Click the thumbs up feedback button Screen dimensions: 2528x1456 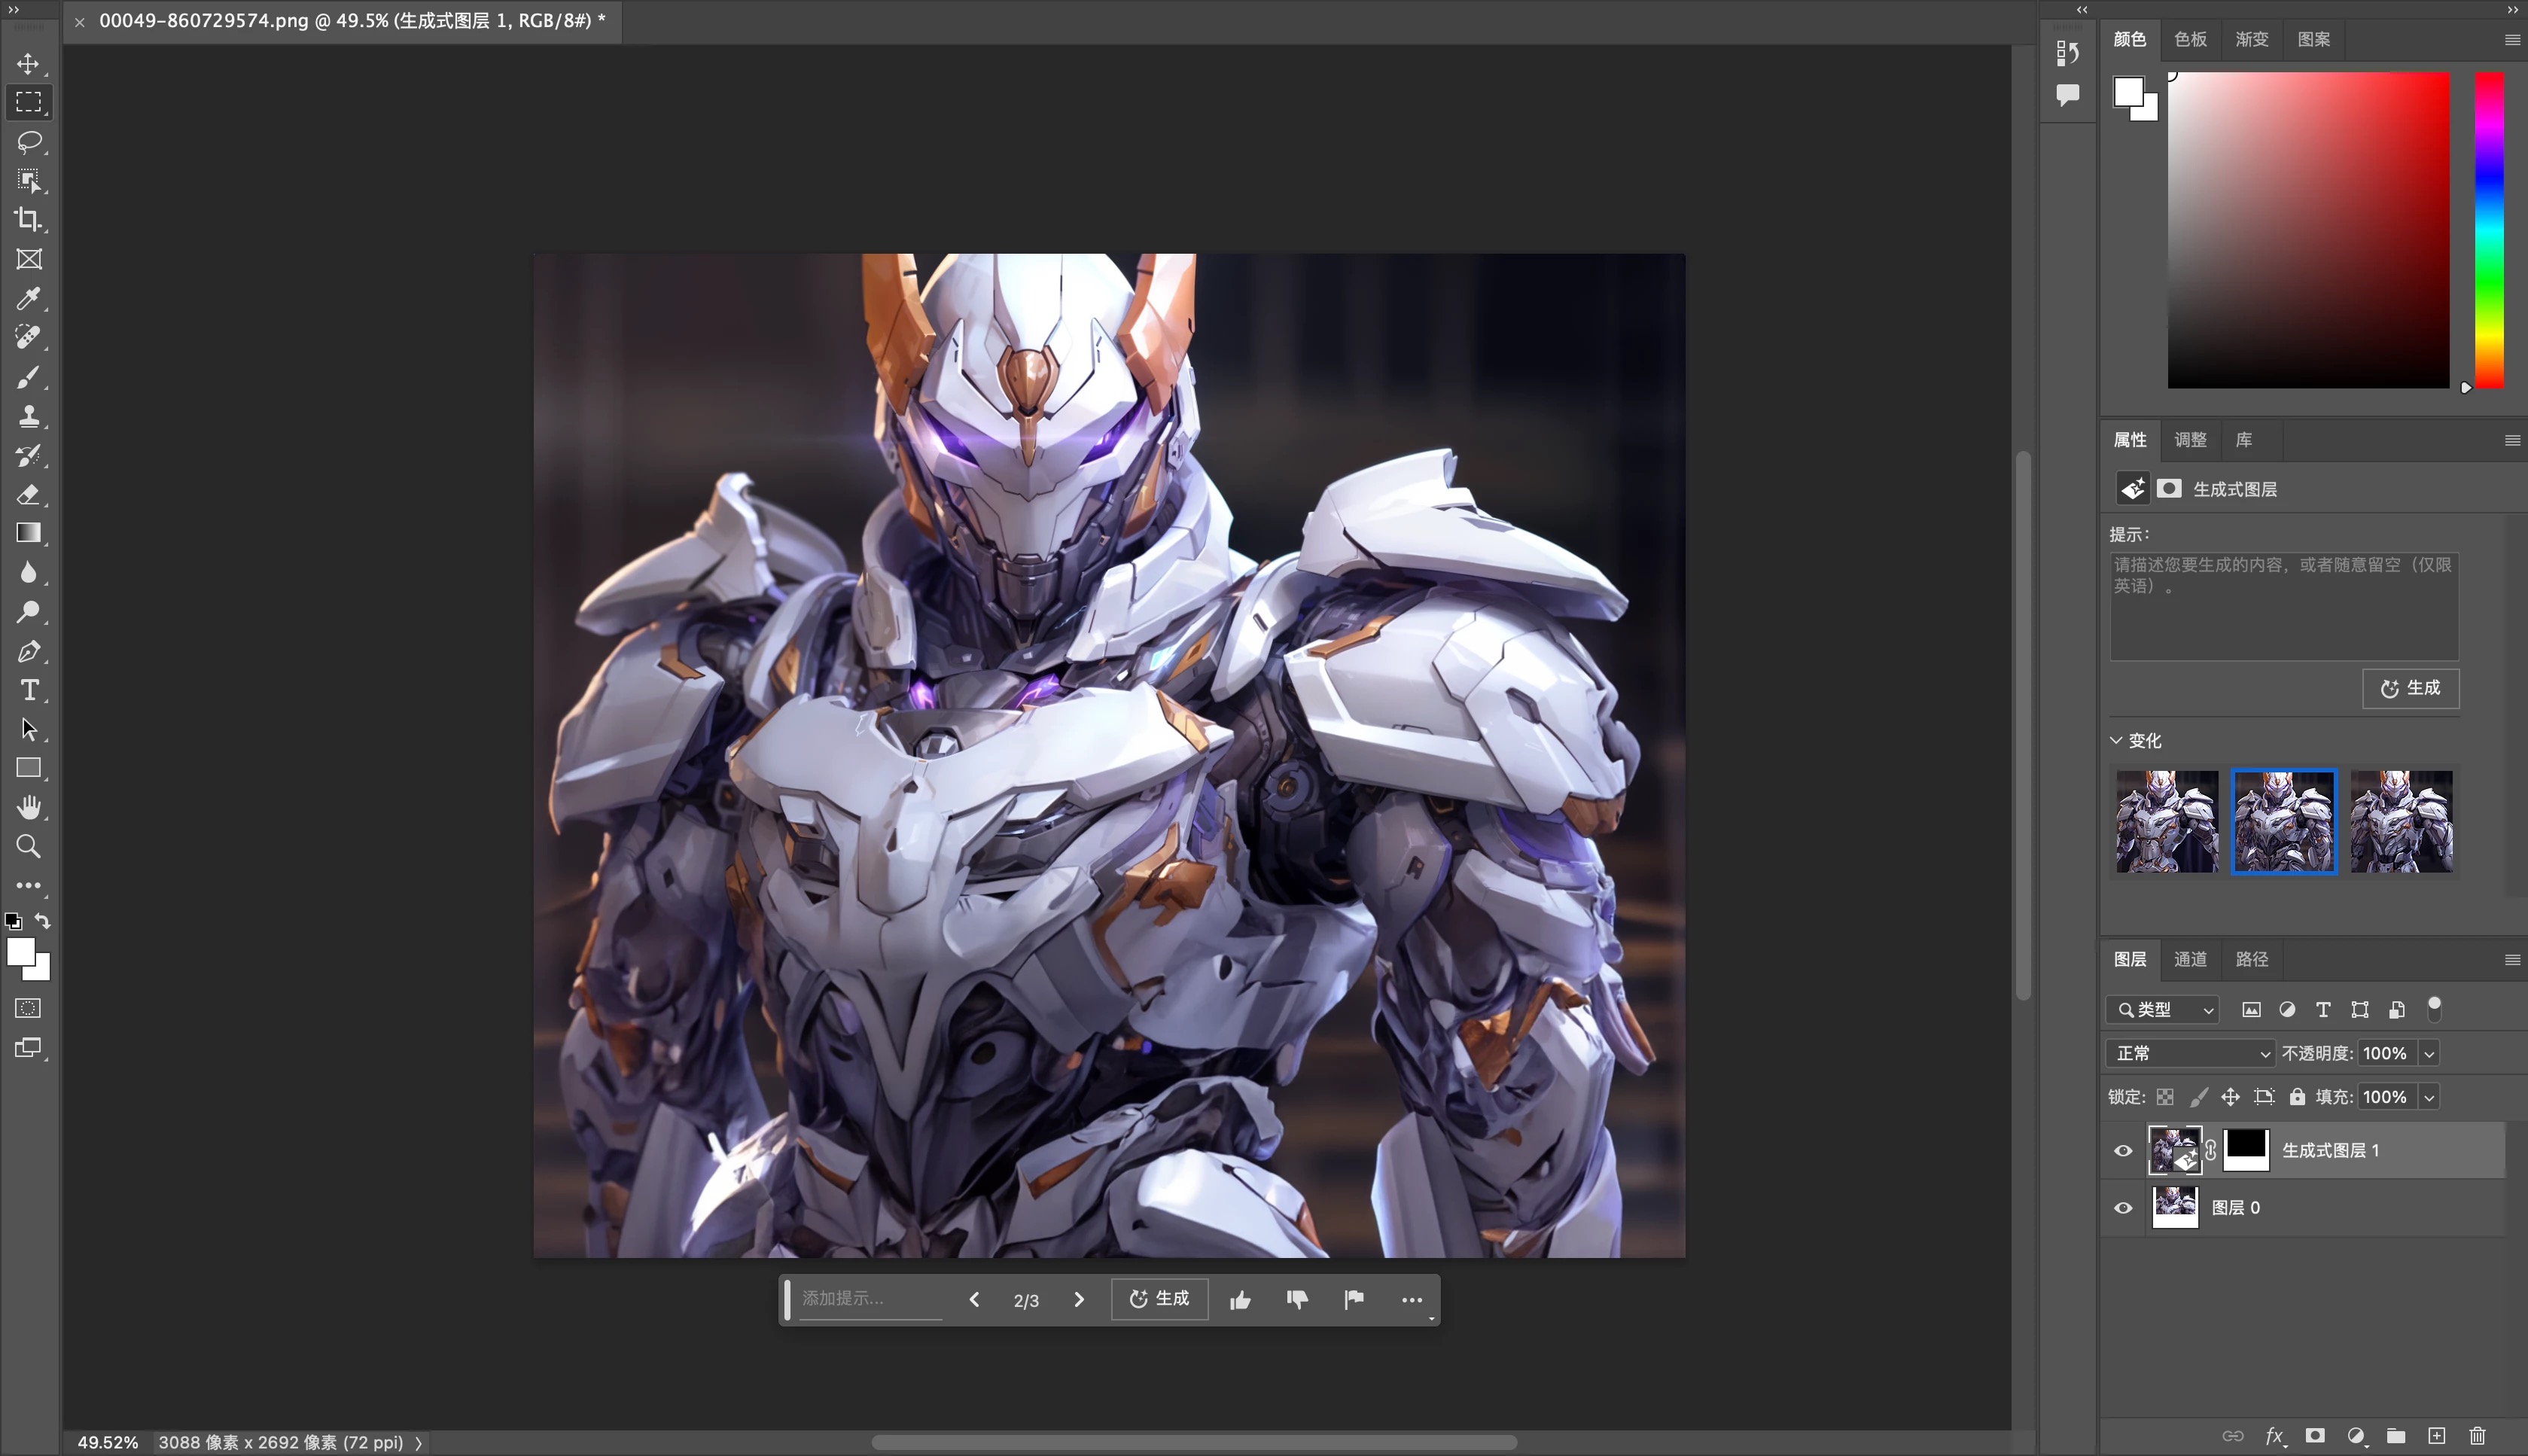[x=1241, y=1298]
